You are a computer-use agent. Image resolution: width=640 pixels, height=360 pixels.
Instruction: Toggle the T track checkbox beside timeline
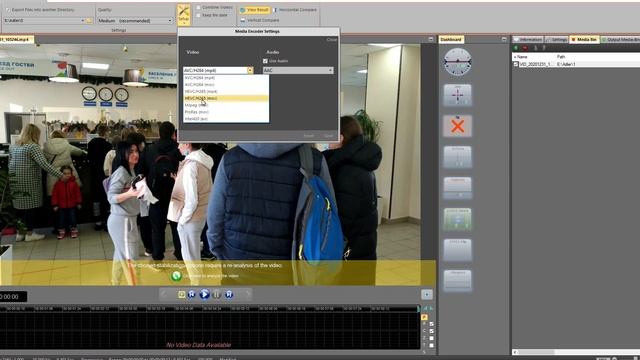pyautogui.click(x=431, y=345)
